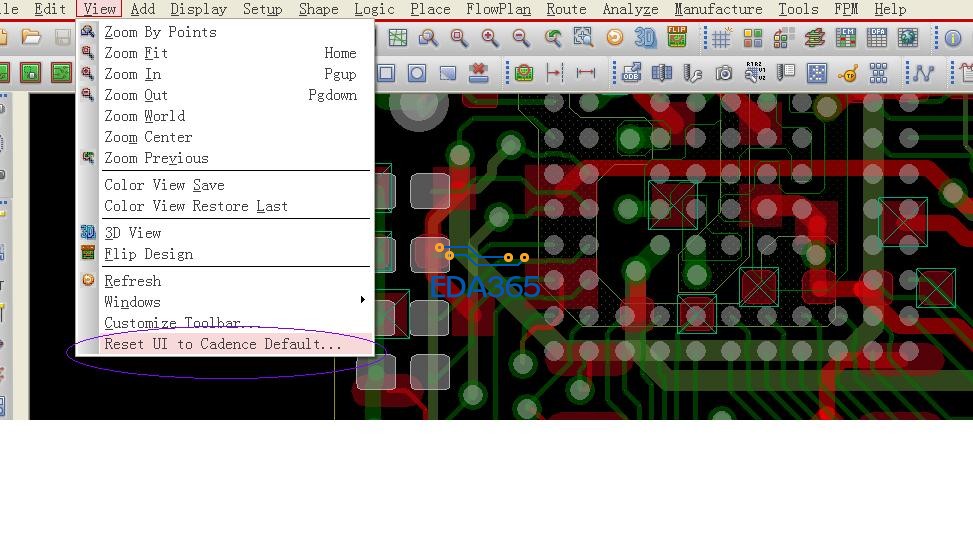
Task: Open the Setup menu
Action: [x=262, y=9]
